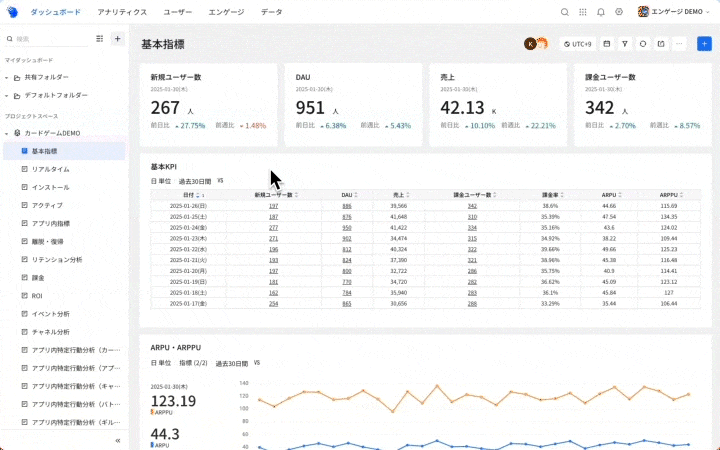This screenshot has height=450, width=720.
Task: Open the 日 単位 selector in ARPU・ARPPU
Action: coord(161,363)
